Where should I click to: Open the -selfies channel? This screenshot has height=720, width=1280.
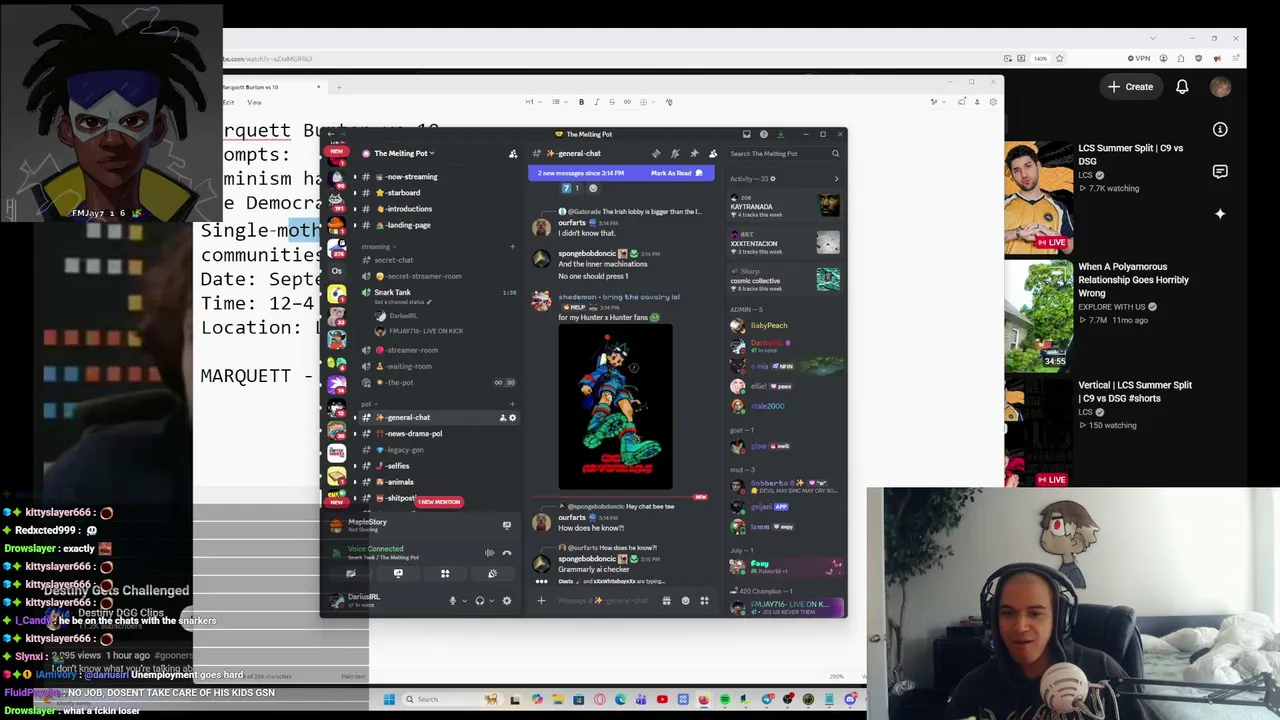[398, 466]
